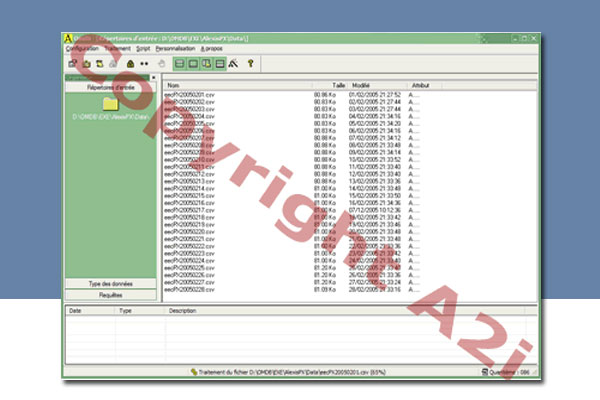
Task: Click the open folder toolbar icon
Action: pyautogui.click(x=87, y=63)
